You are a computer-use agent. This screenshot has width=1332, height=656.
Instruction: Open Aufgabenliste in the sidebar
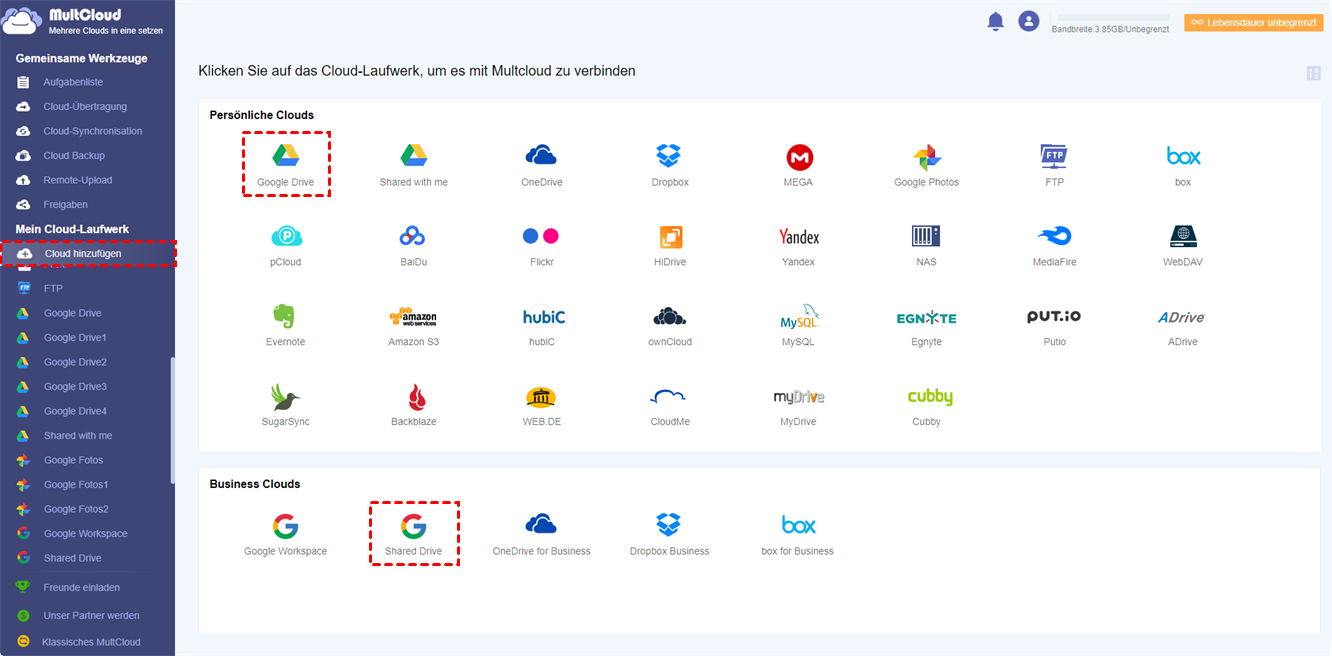73,82
